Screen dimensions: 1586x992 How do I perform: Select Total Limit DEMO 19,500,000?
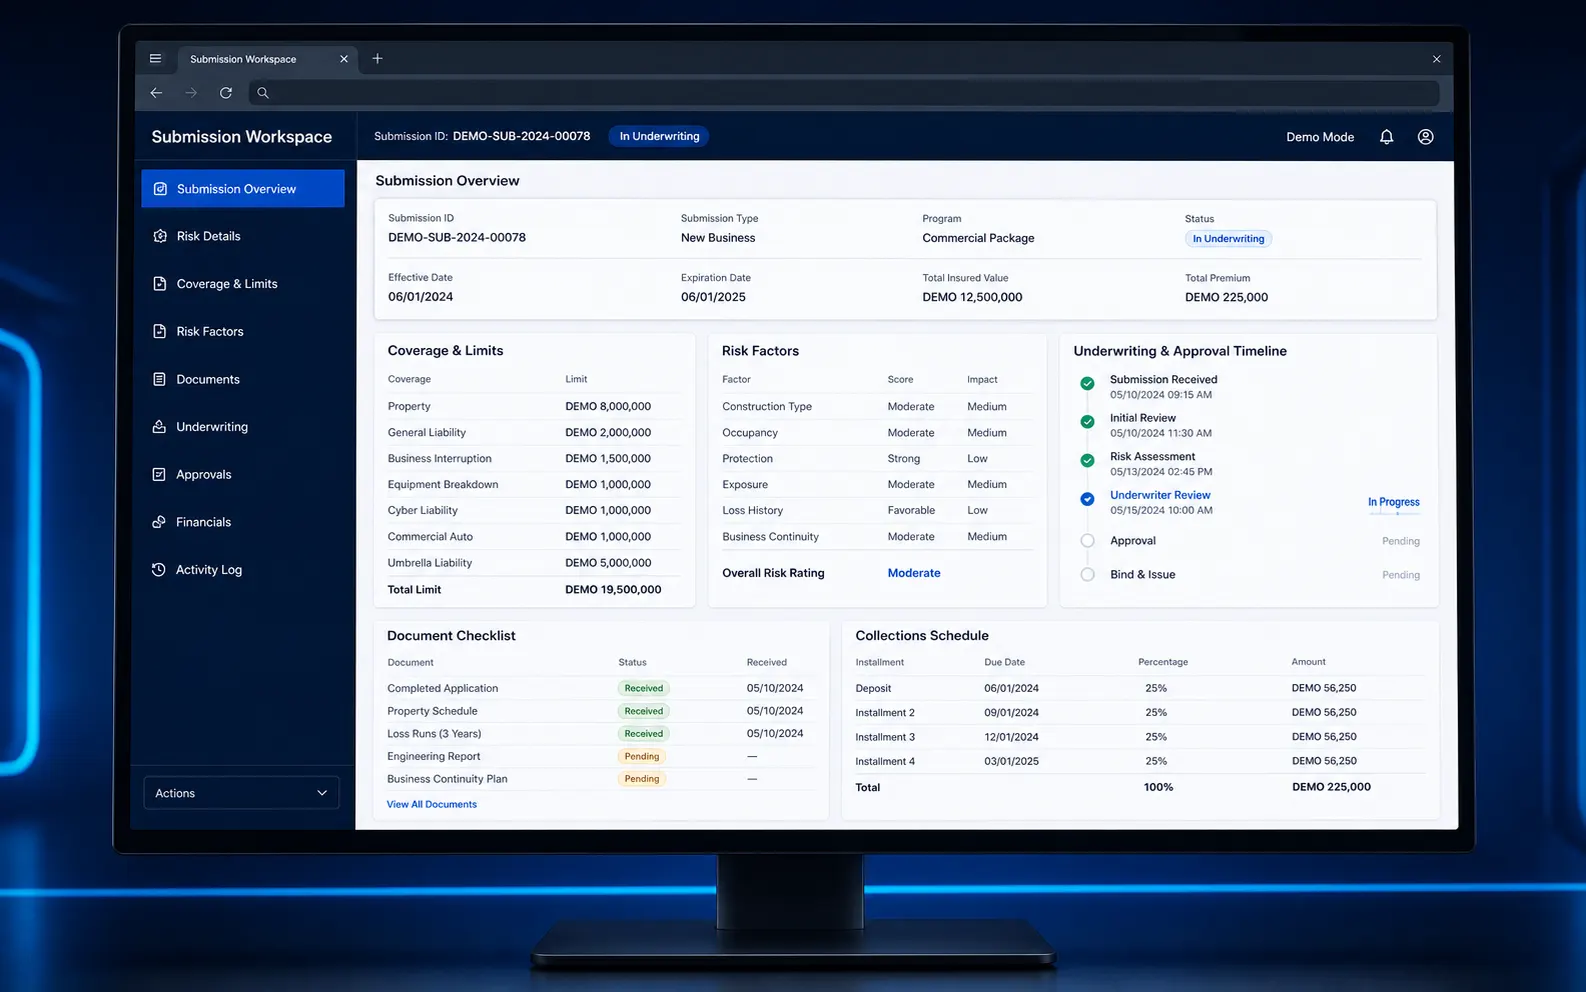[613, 590]
